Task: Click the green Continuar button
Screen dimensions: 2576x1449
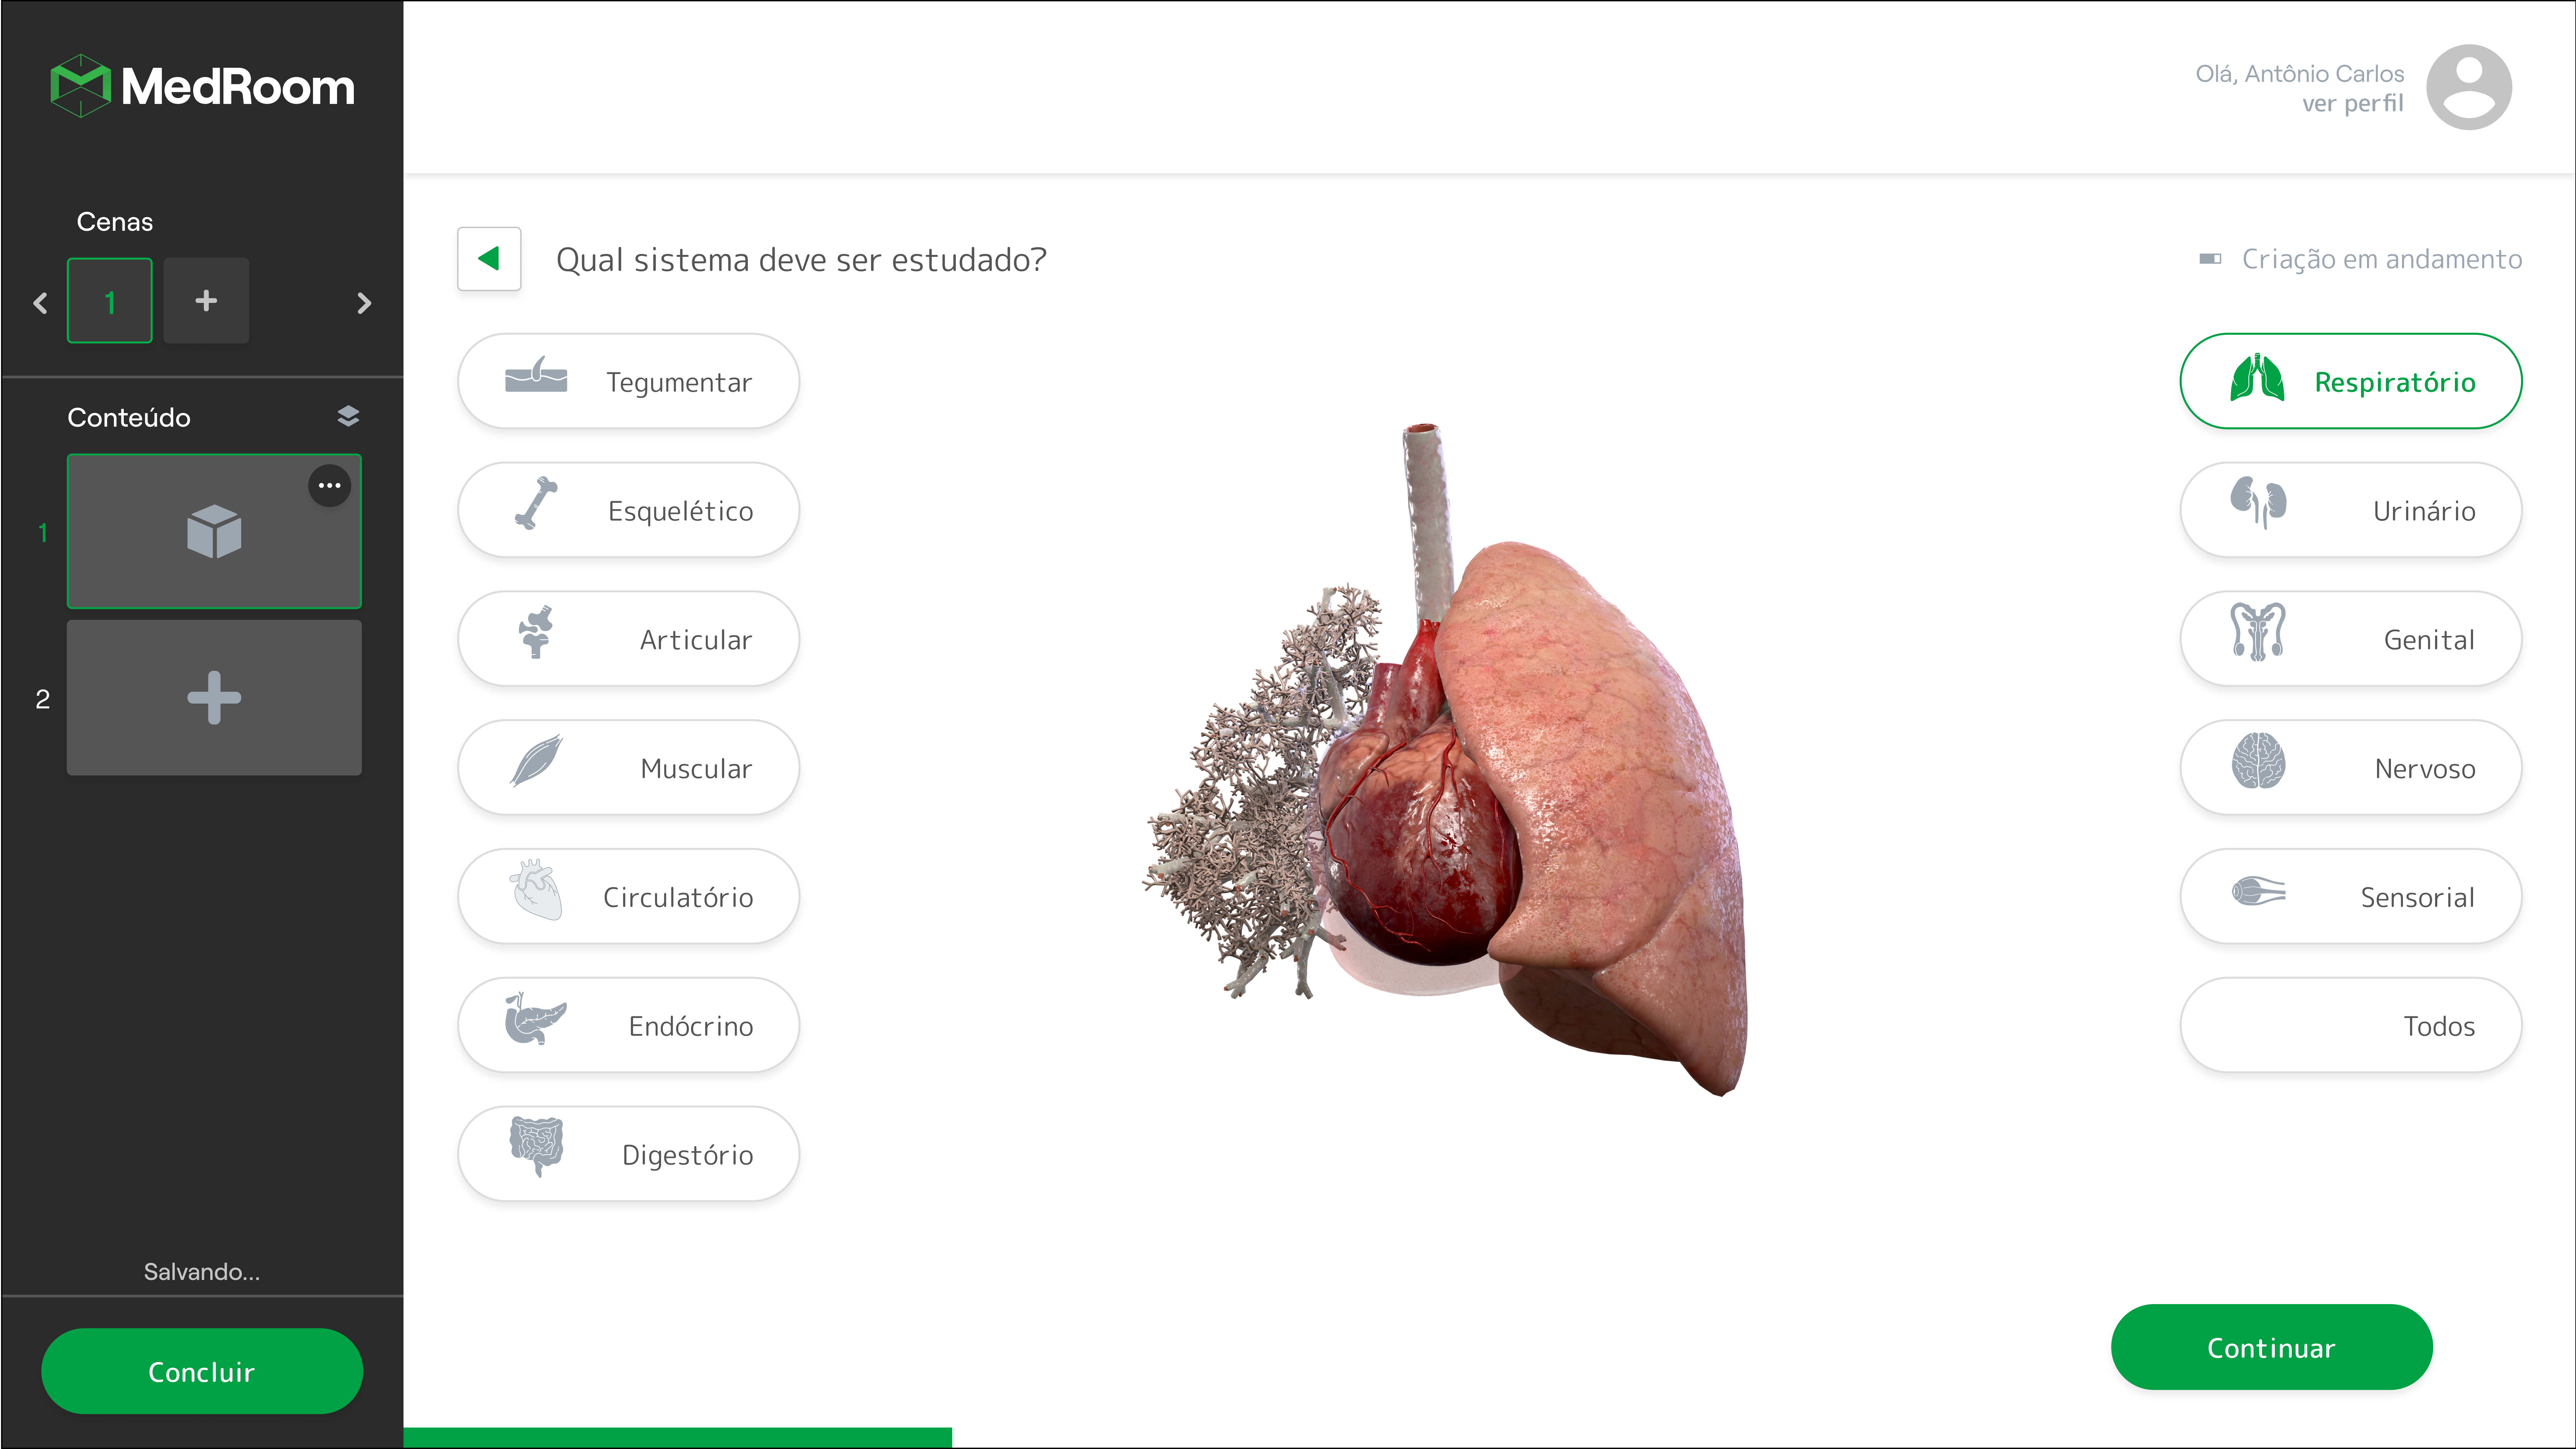Action: pyautogui.click(x=2271, y=1347)
